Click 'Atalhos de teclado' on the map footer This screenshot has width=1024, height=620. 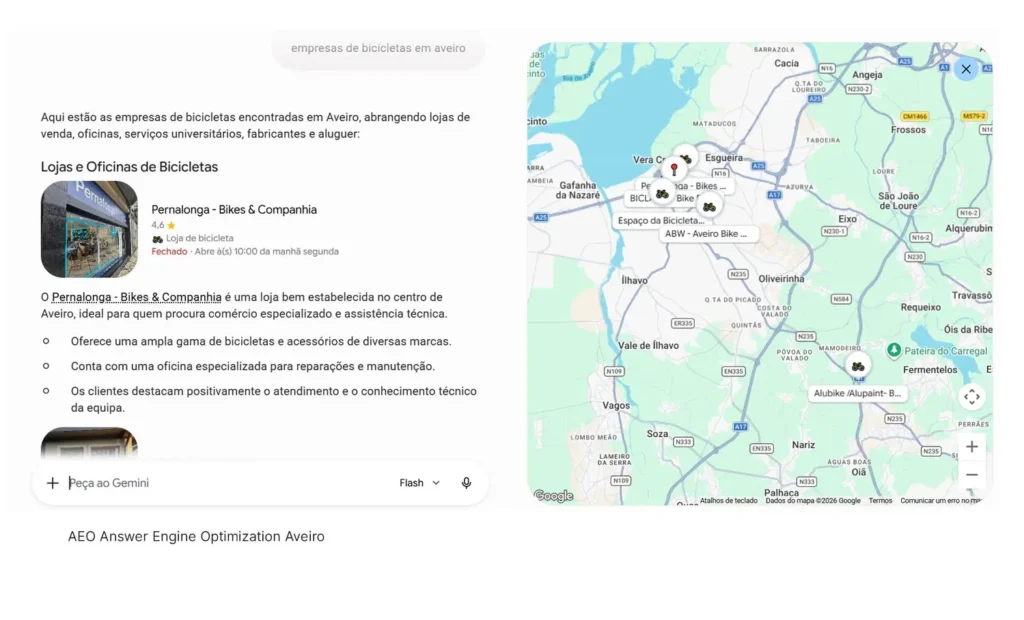[728, 500]
